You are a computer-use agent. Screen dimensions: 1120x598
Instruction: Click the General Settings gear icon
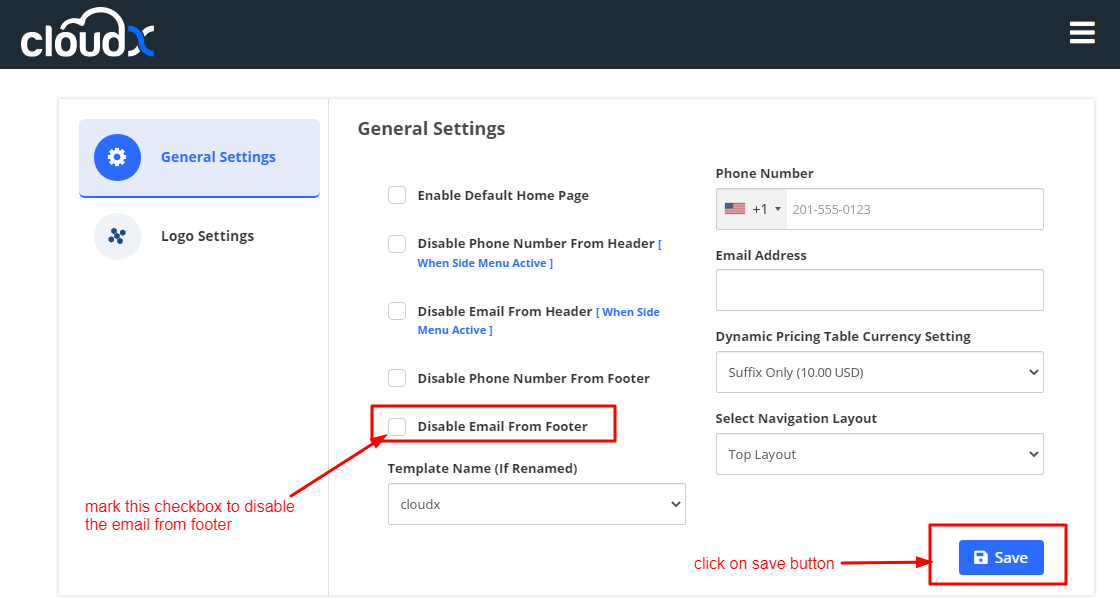(117, 157)
